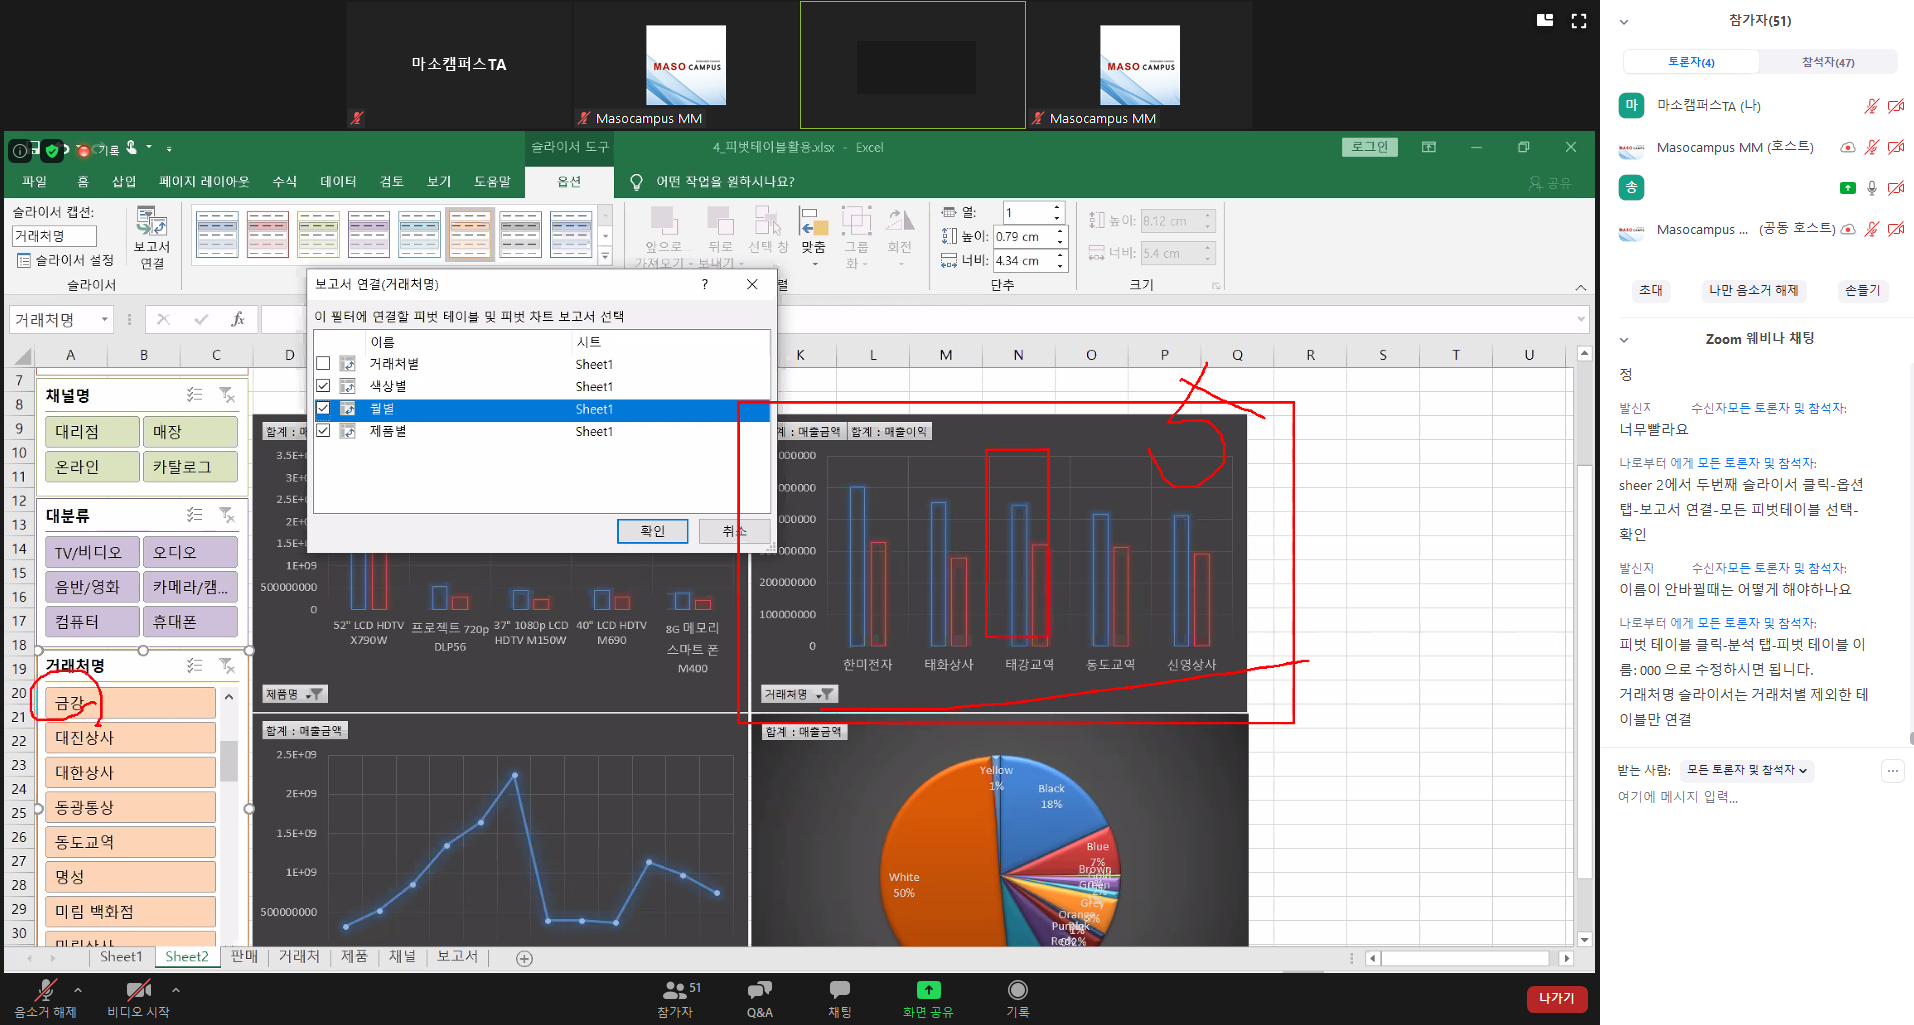Check the 거래처별 checkbox in the dialog
The image size is (1914, 1025).
(x=323, y=364)
